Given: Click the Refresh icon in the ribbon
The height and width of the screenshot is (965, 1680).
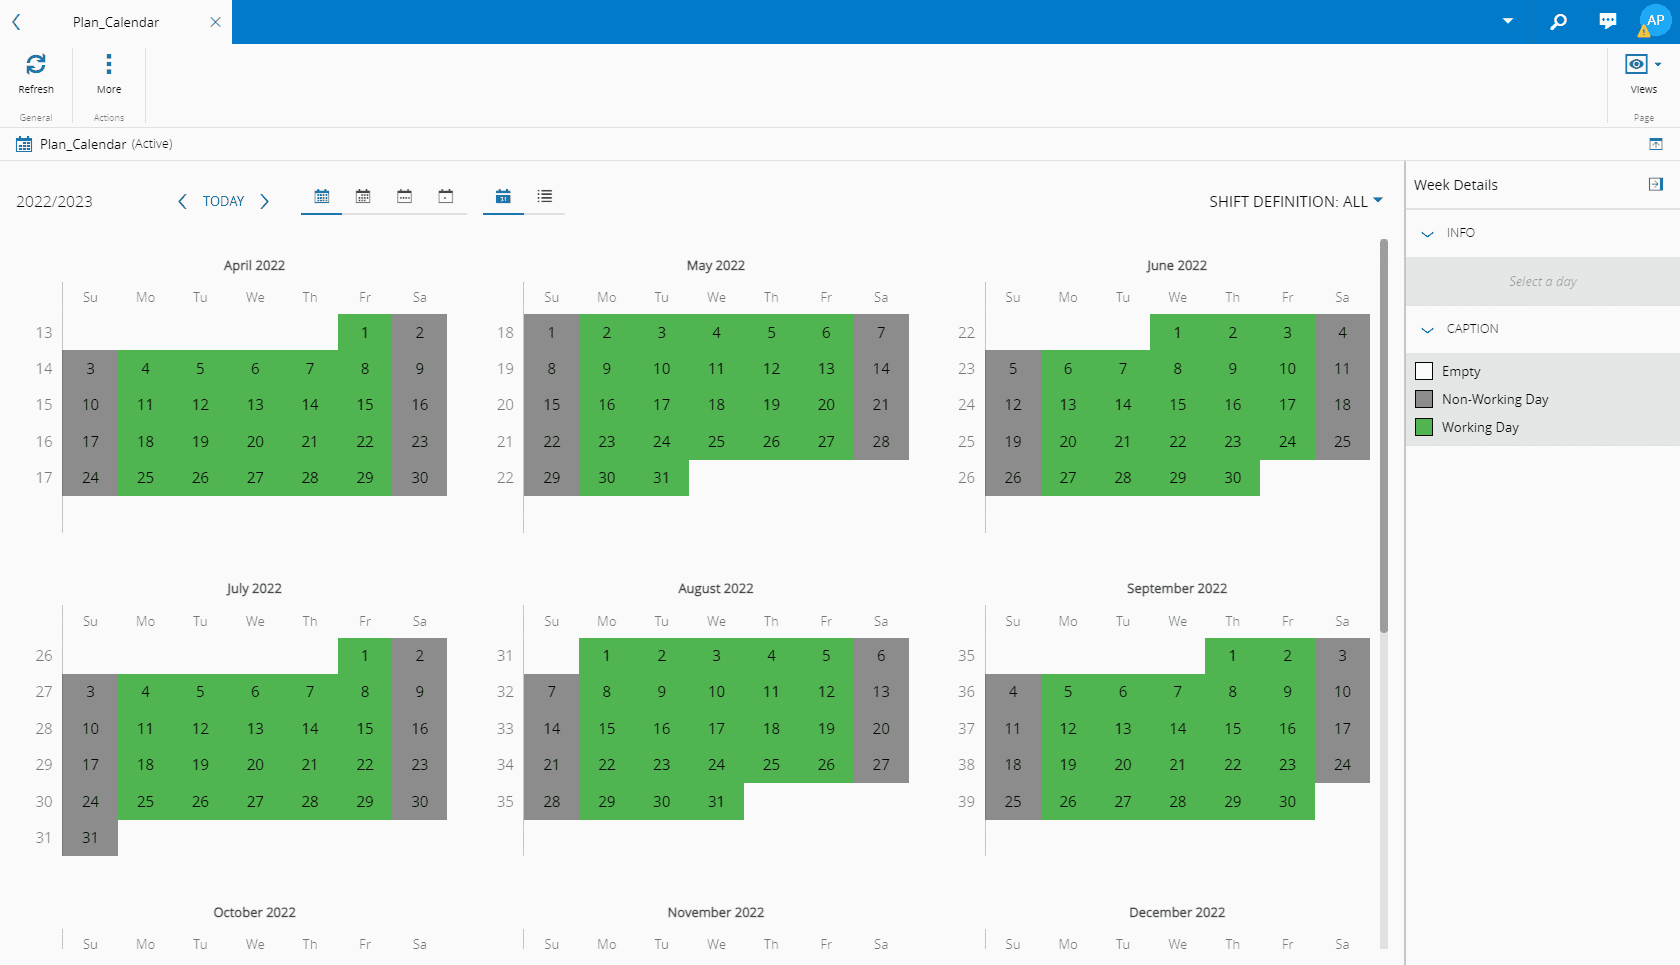Looking at the screenshot, I should 36,65.
